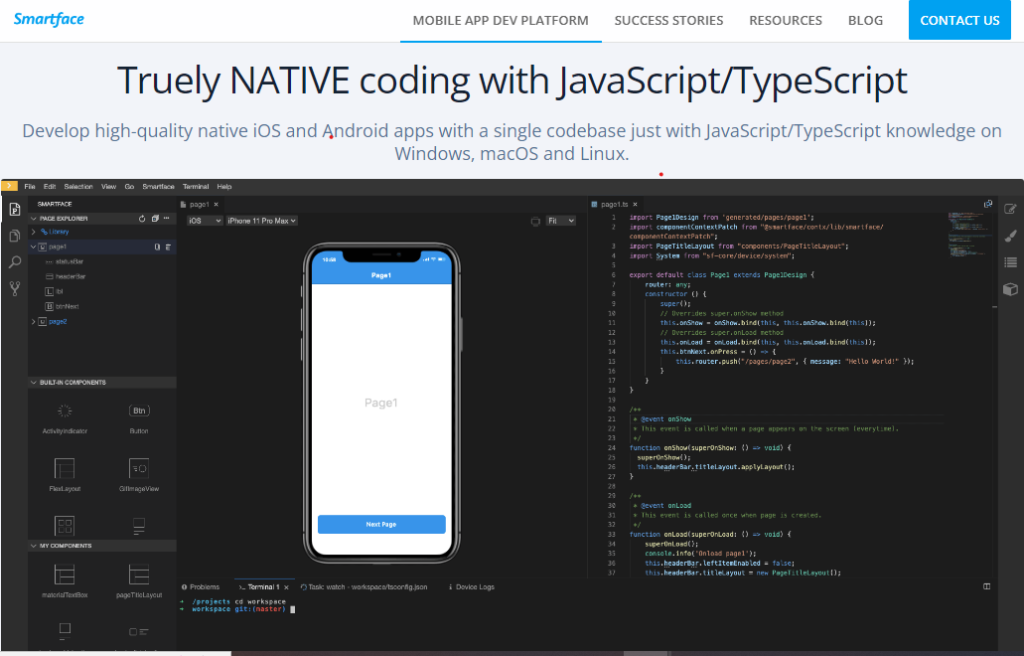Open Mobile App Dev Platform nav link
This screenshot has height=656, width=1024.
[x=500, y=20]
